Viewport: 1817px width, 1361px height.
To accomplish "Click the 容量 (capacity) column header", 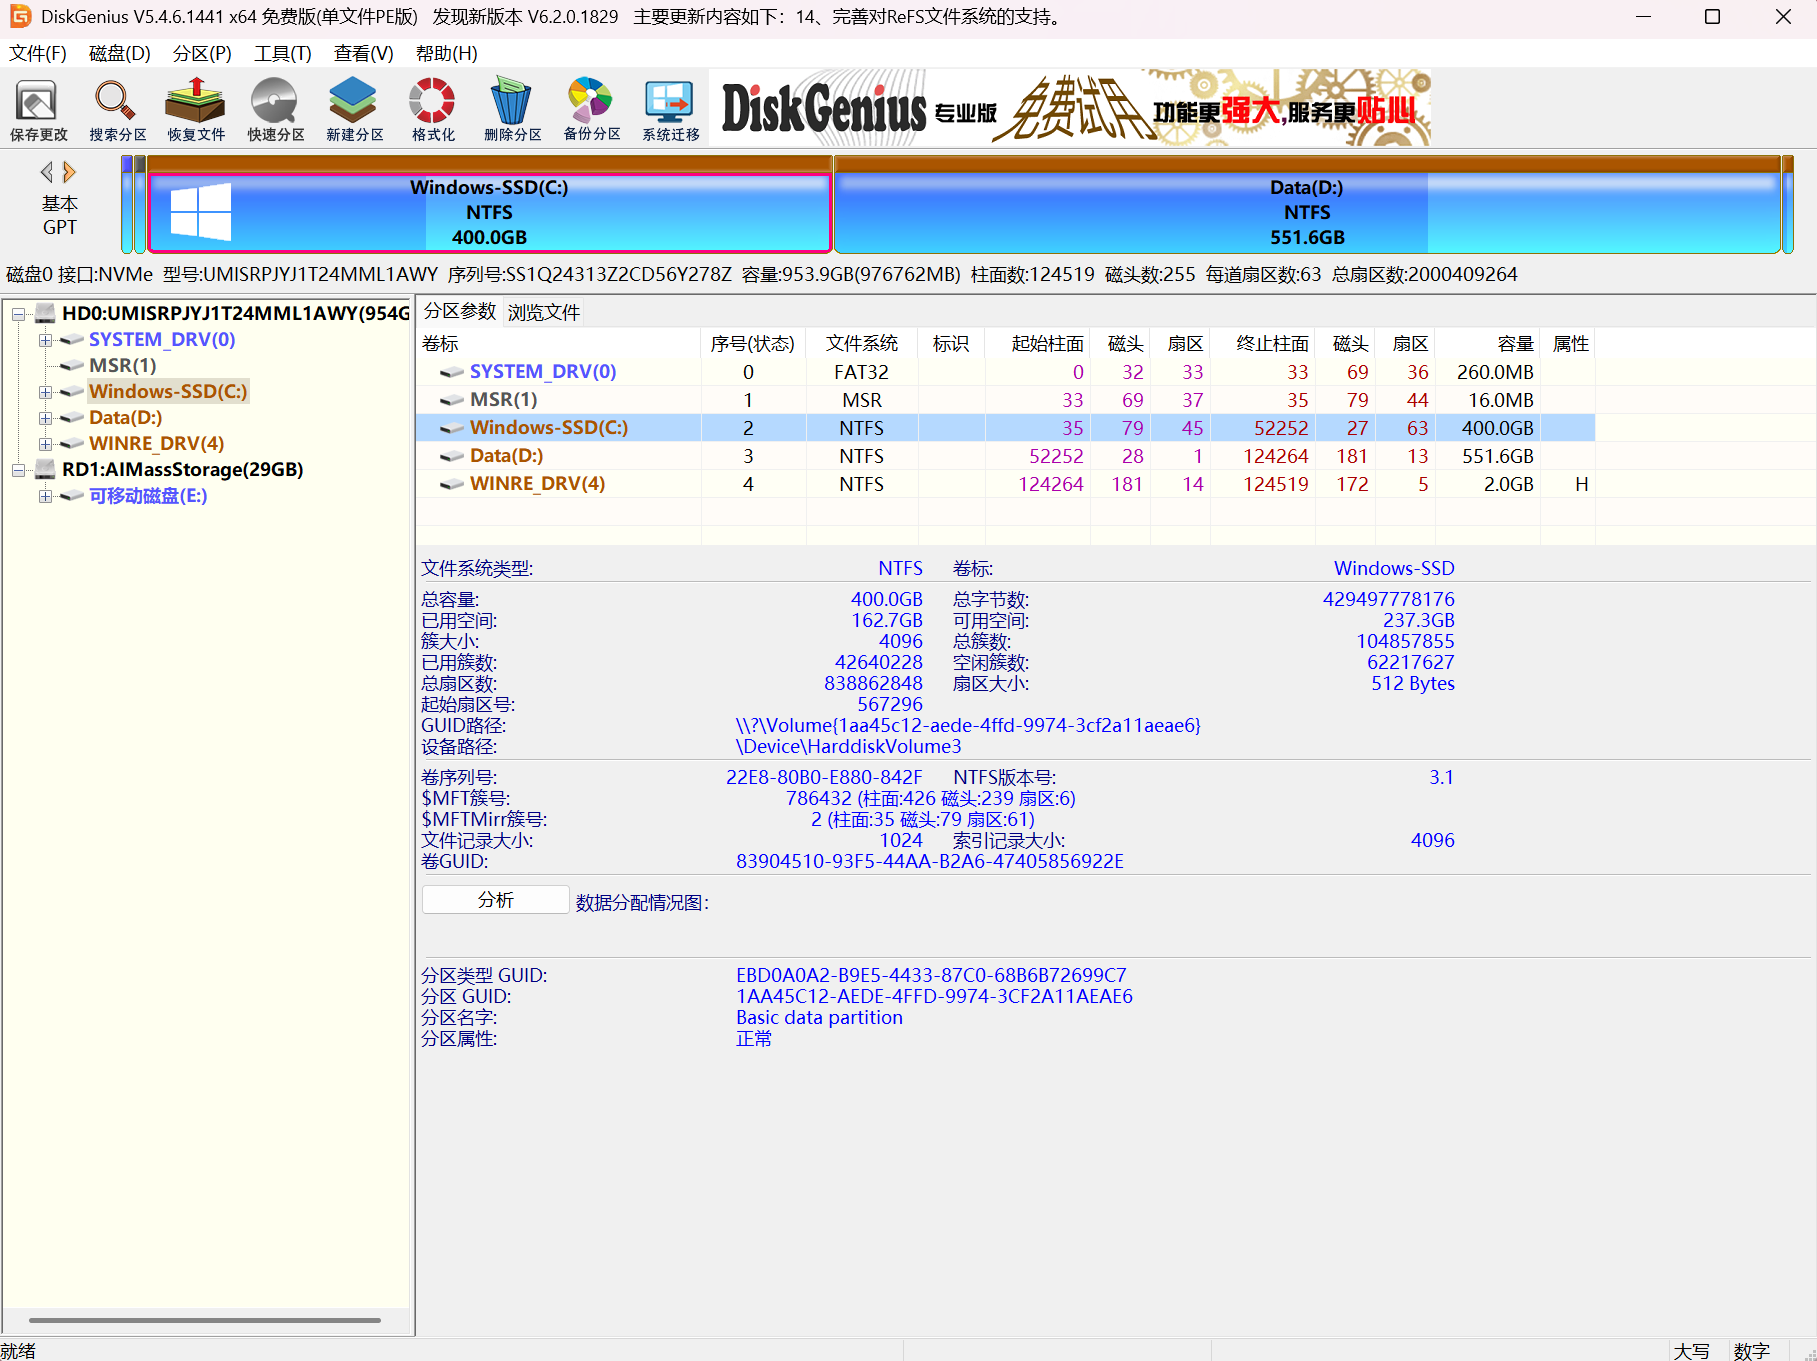I will 1488,344.
